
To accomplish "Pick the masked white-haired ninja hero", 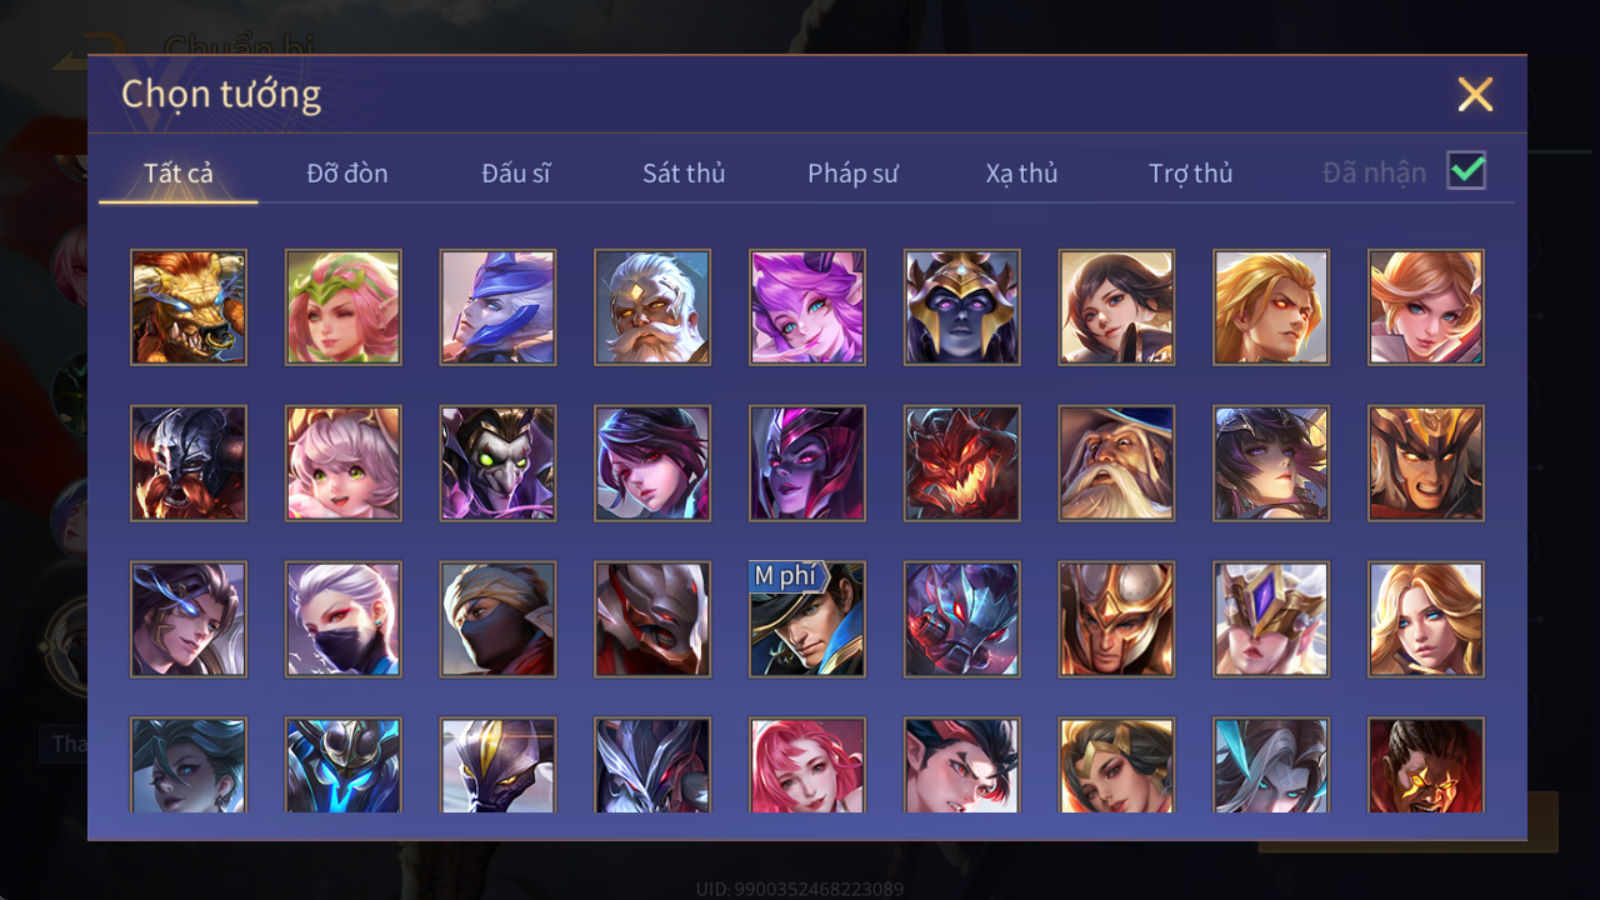I will coord(343,619).
